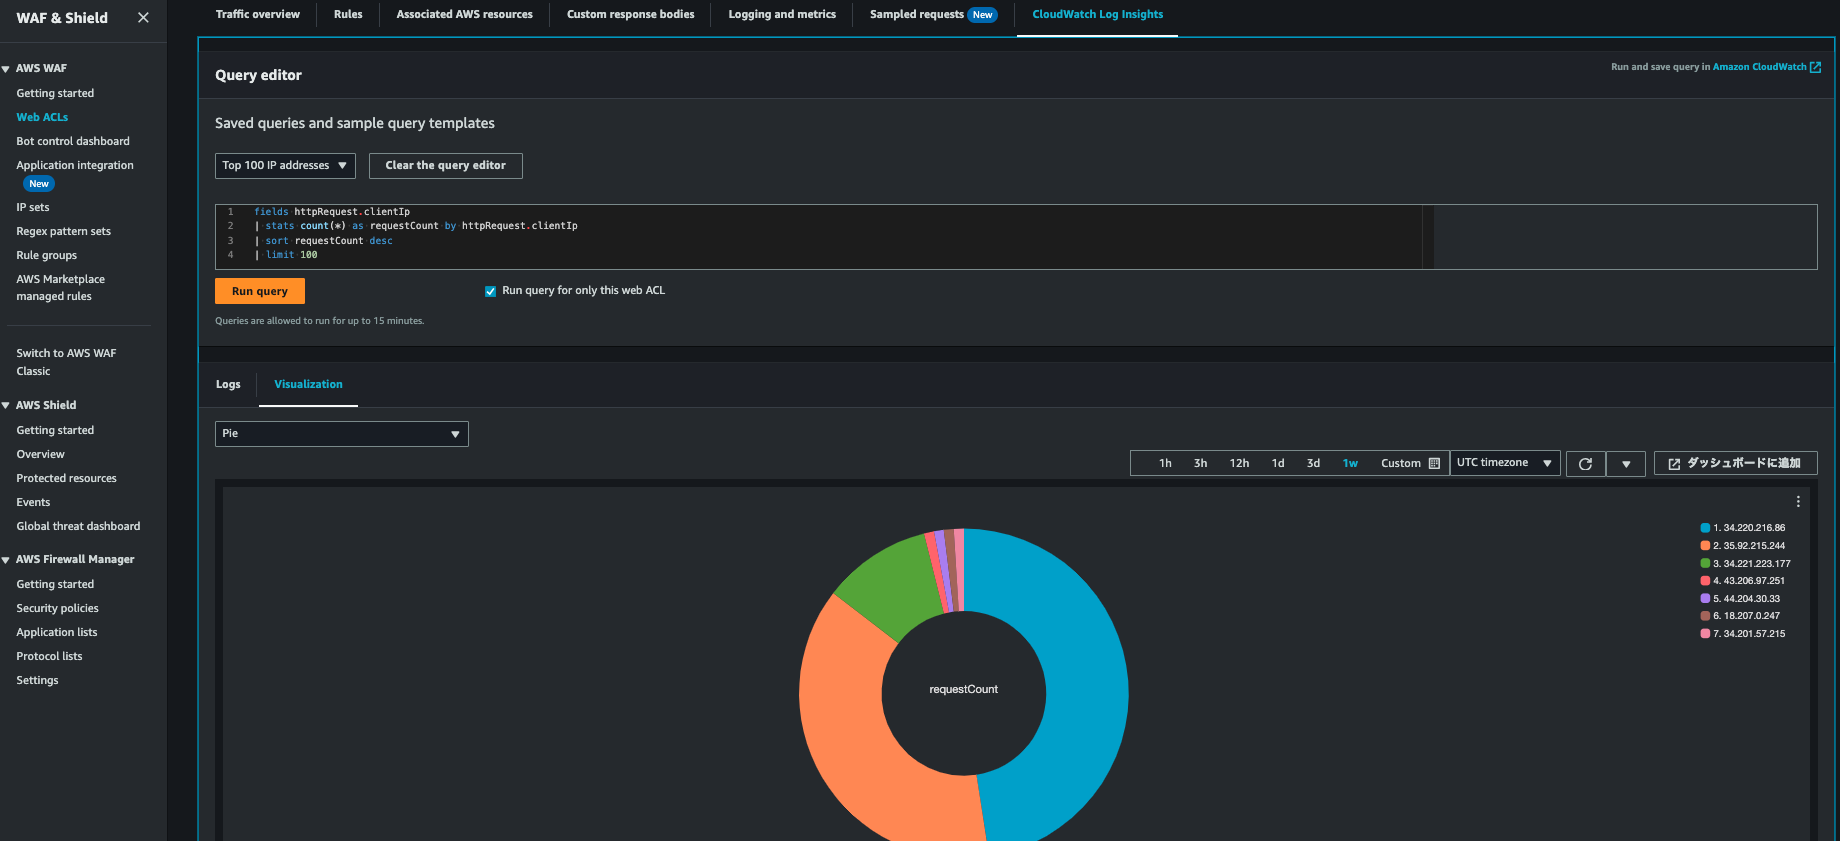Open Protocol lists page

pos(50,657)
